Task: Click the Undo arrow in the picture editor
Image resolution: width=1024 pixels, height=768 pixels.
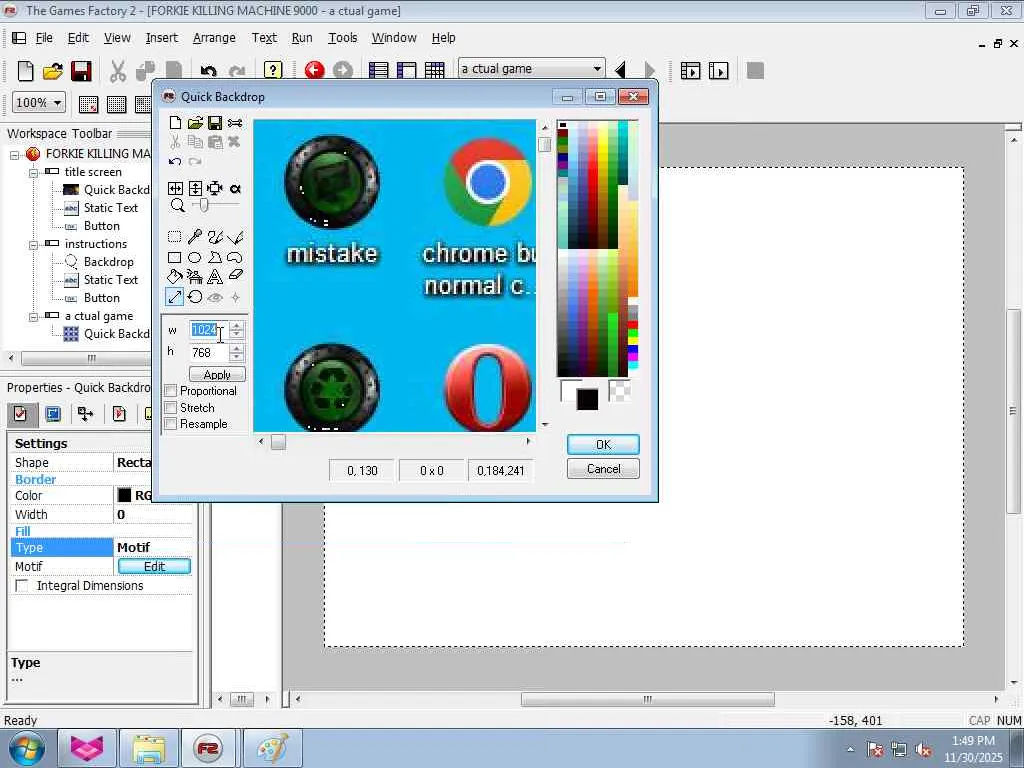Action: tap(174, 161)
